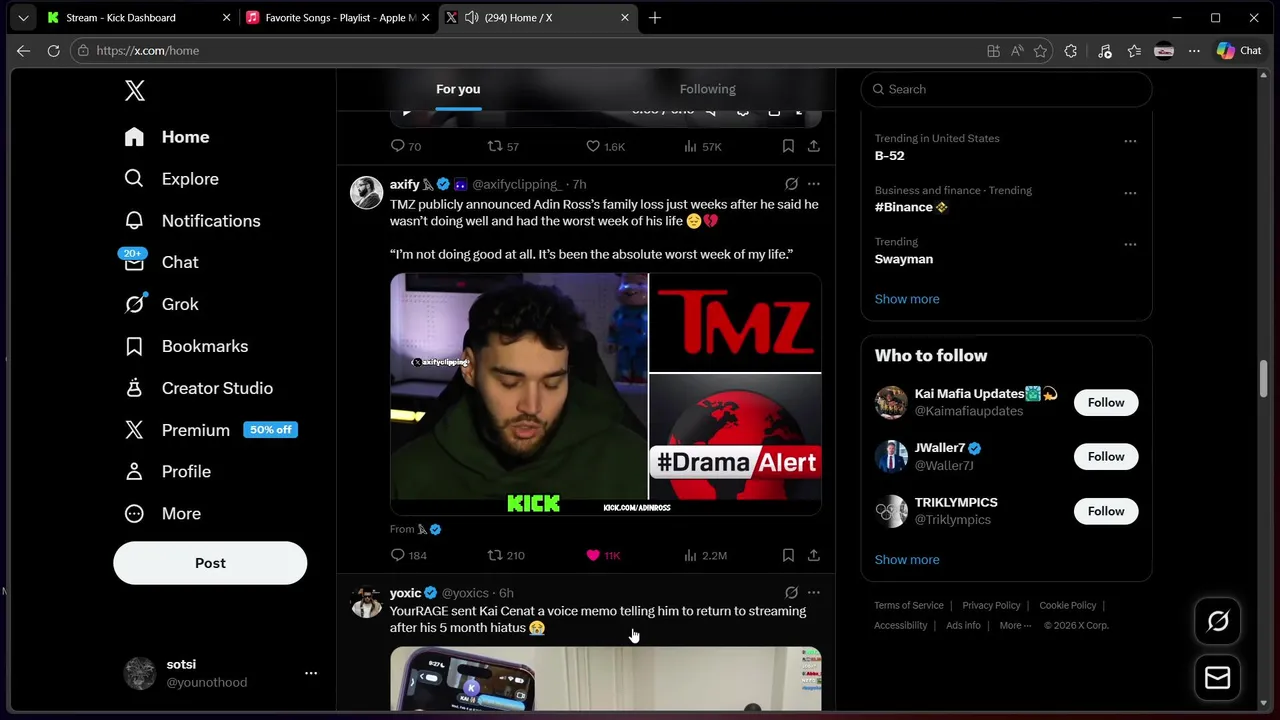This screenshot has height=720, width=1280.
Task: Add page to browser favorites star
Action: (x=1040, y=51)
